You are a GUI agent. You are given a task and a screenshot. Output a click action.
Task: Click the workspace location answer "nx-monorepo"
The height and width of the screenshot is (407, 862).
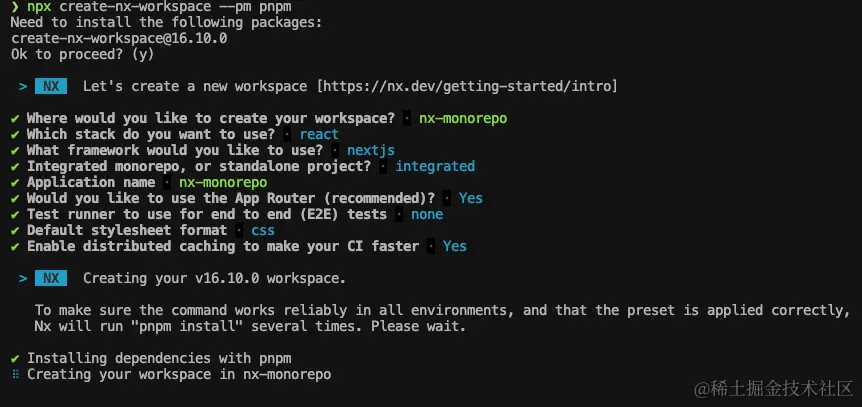point(463,118)
